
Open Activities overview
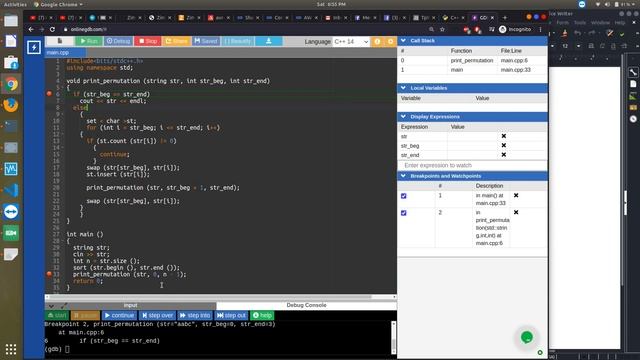[x=15, y=4]
